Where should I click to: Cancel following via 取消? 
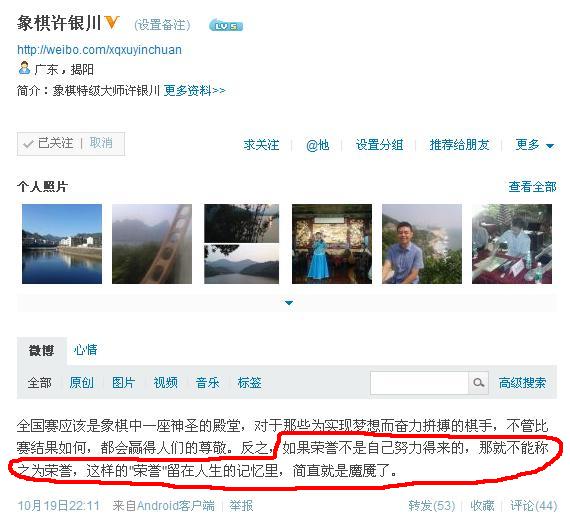click(x=101, y=143)
